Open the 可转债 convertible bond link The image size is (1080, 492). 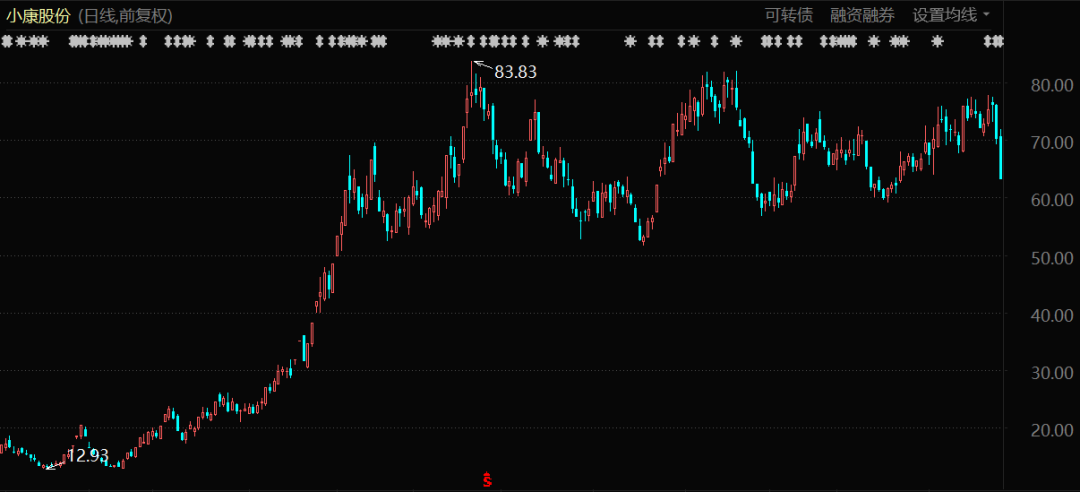tap(789, 15)
